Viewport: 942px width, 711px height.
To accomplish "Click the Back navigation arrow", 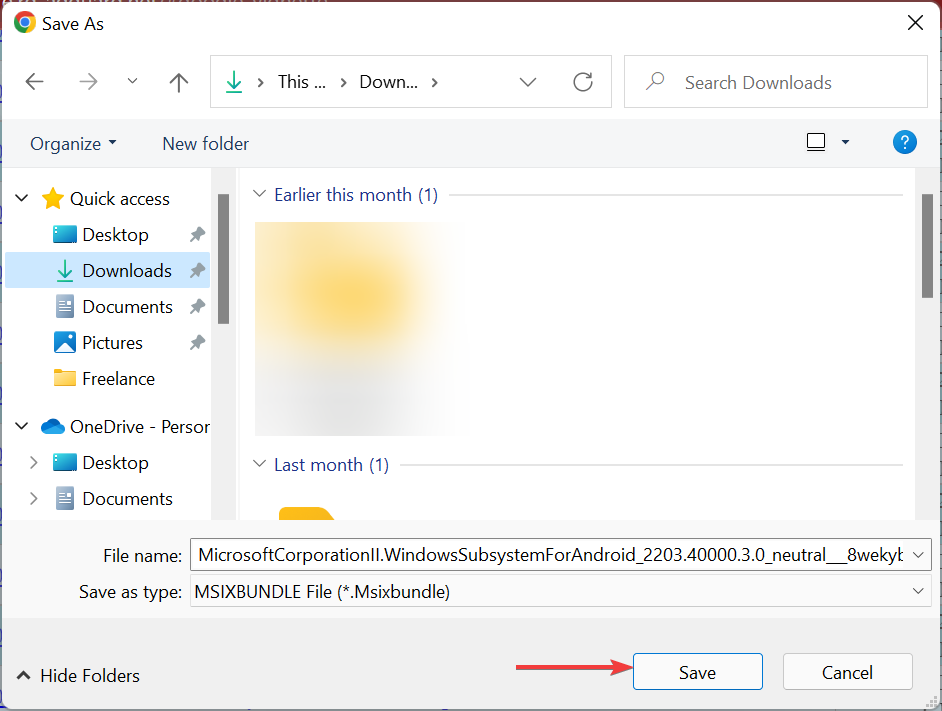I will point(34,82).
